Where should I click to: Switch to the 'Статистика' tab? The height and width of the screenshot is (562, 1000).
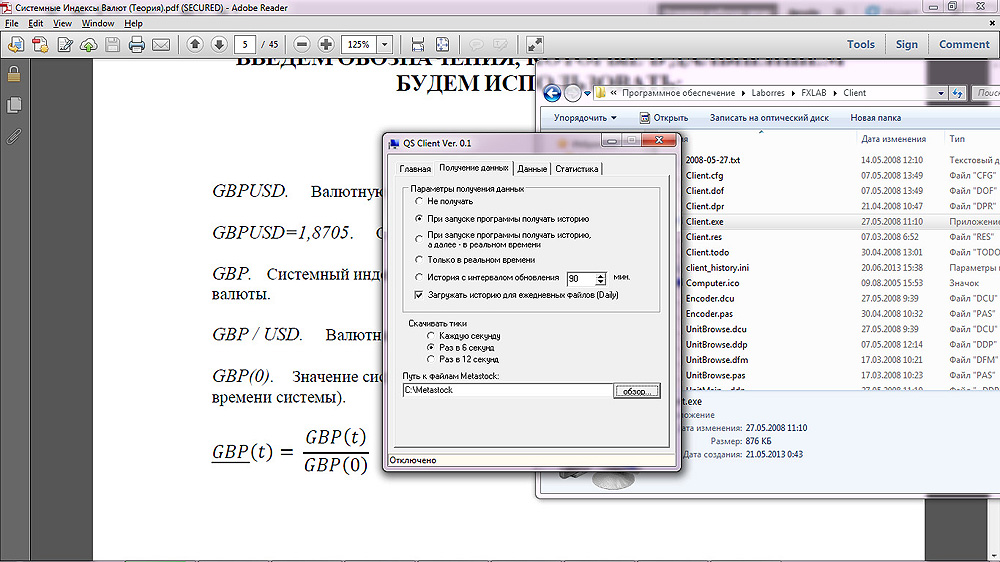click(x=576, y=169)
